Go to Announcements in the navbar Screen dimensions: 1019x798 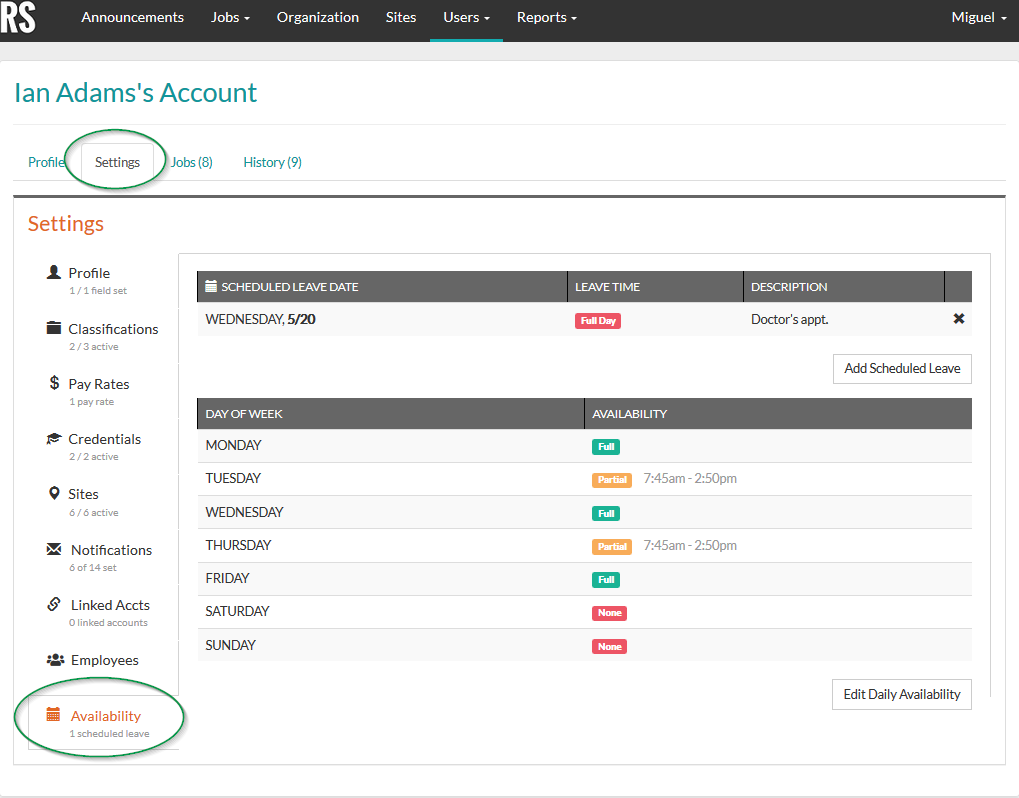coord(133,18)
